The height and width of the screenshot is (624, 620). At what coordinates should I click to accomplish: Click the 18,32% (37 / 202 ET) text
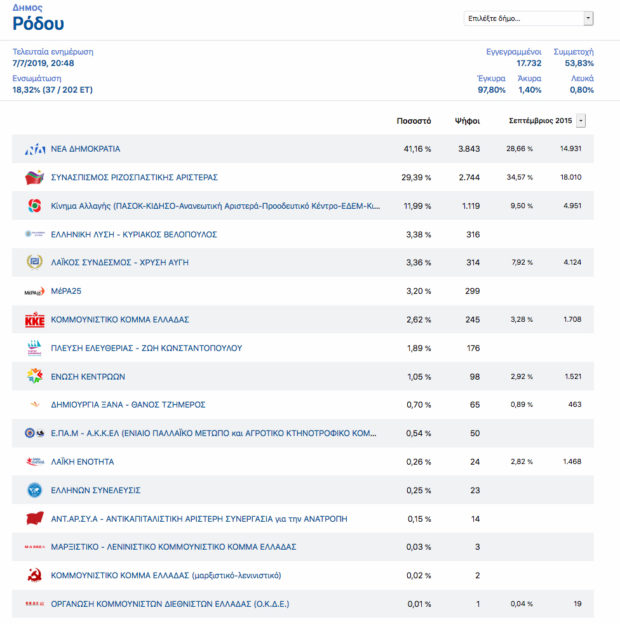coord(52,90)
